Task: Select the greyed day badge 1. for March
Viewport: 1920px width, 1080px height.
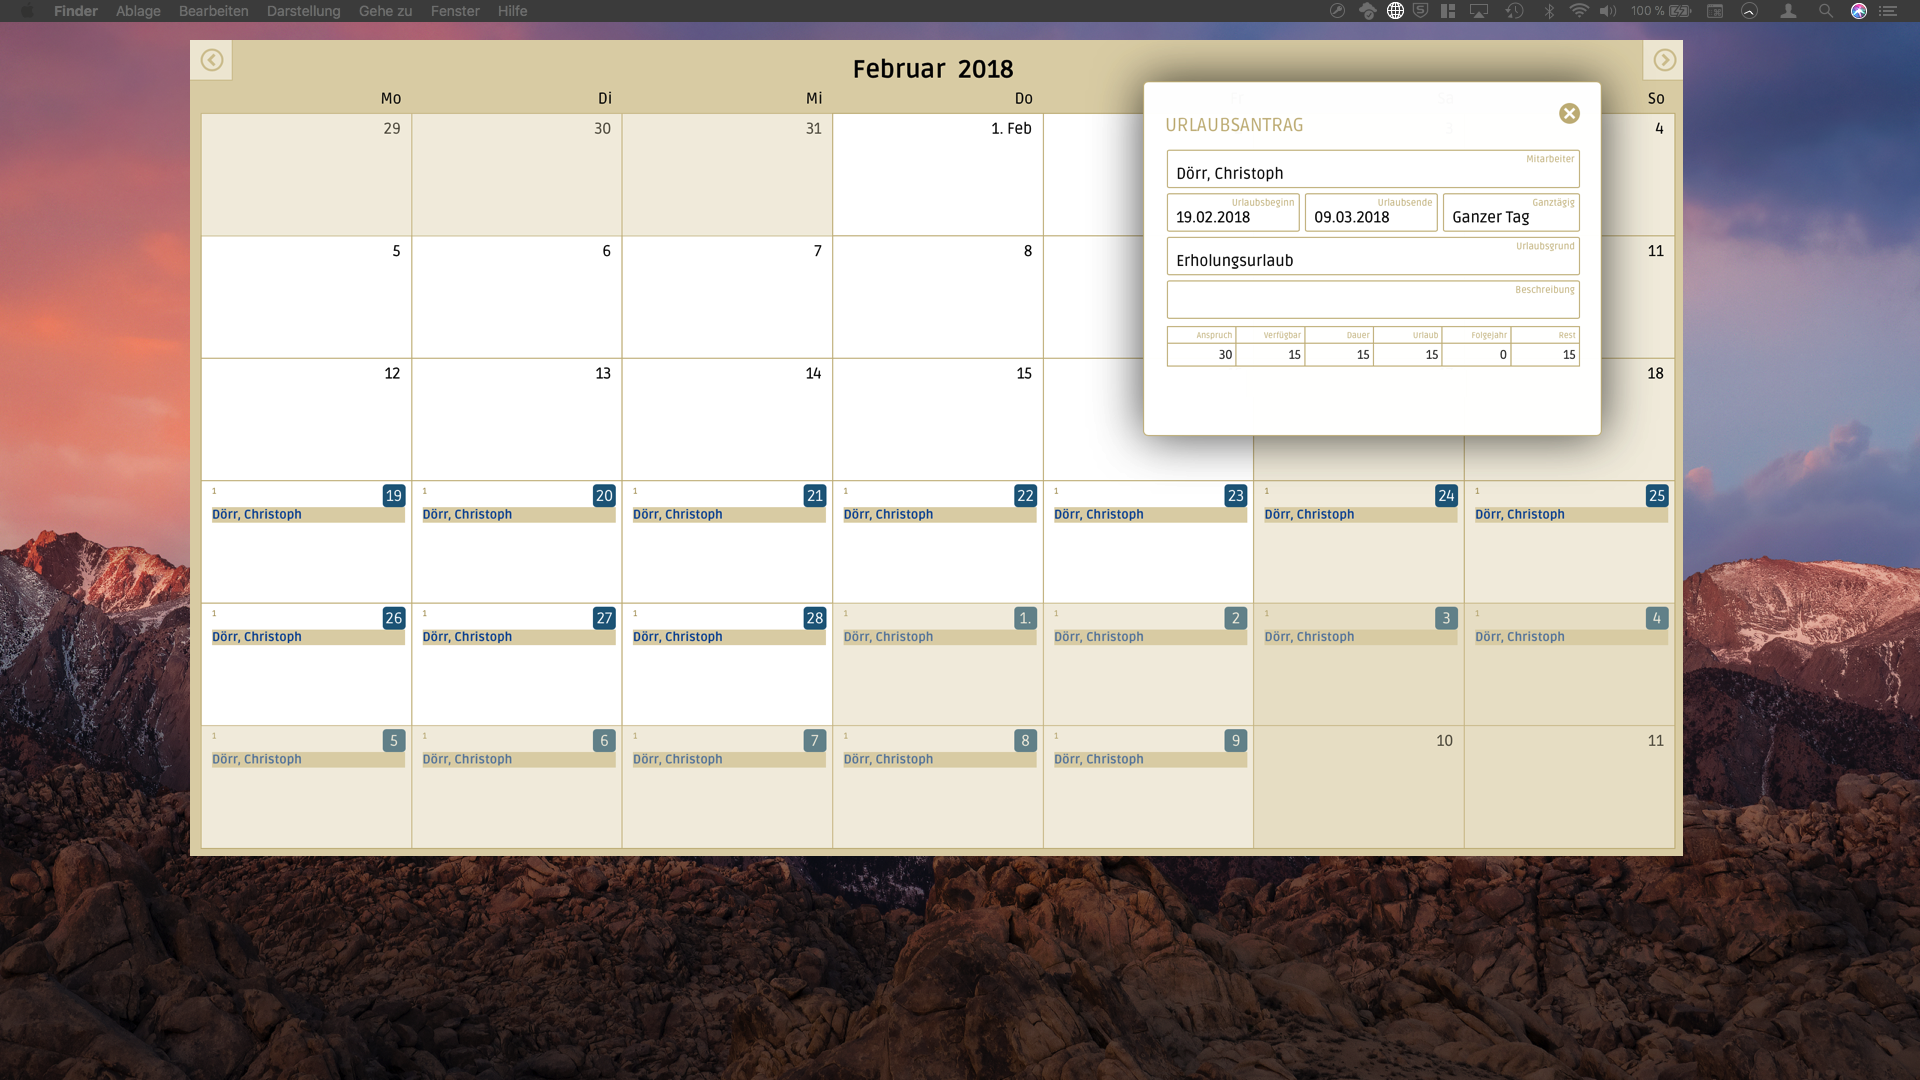Action: (1025, 618)
